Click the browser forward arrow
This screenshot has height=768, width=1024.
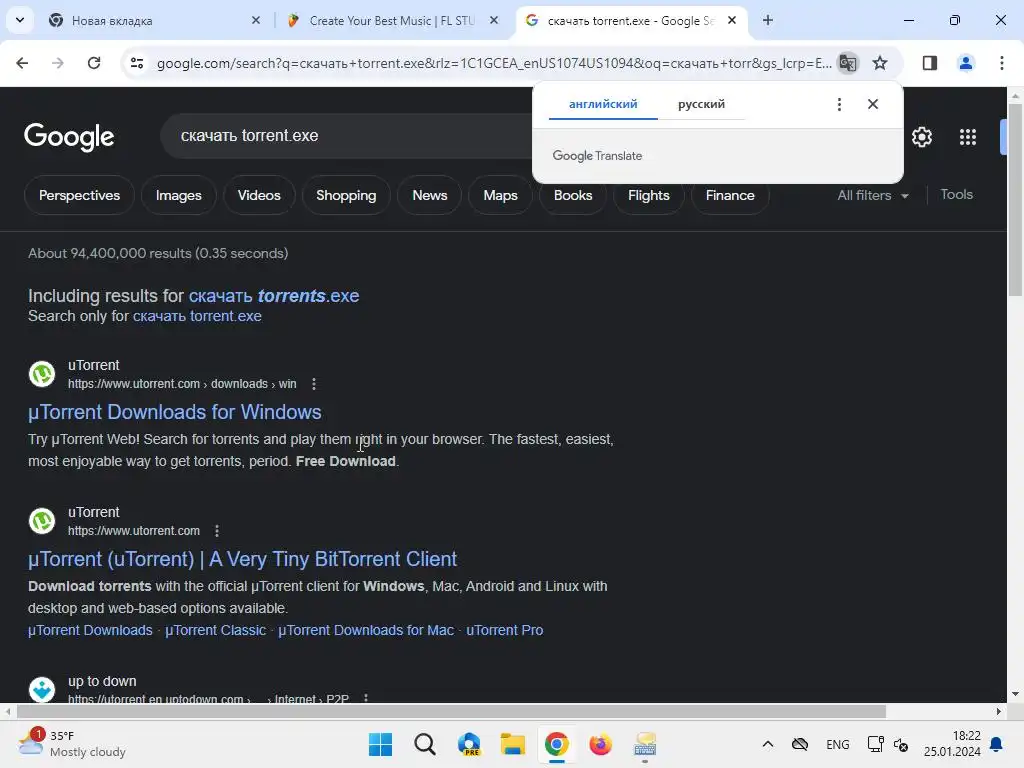pos(58,63)
